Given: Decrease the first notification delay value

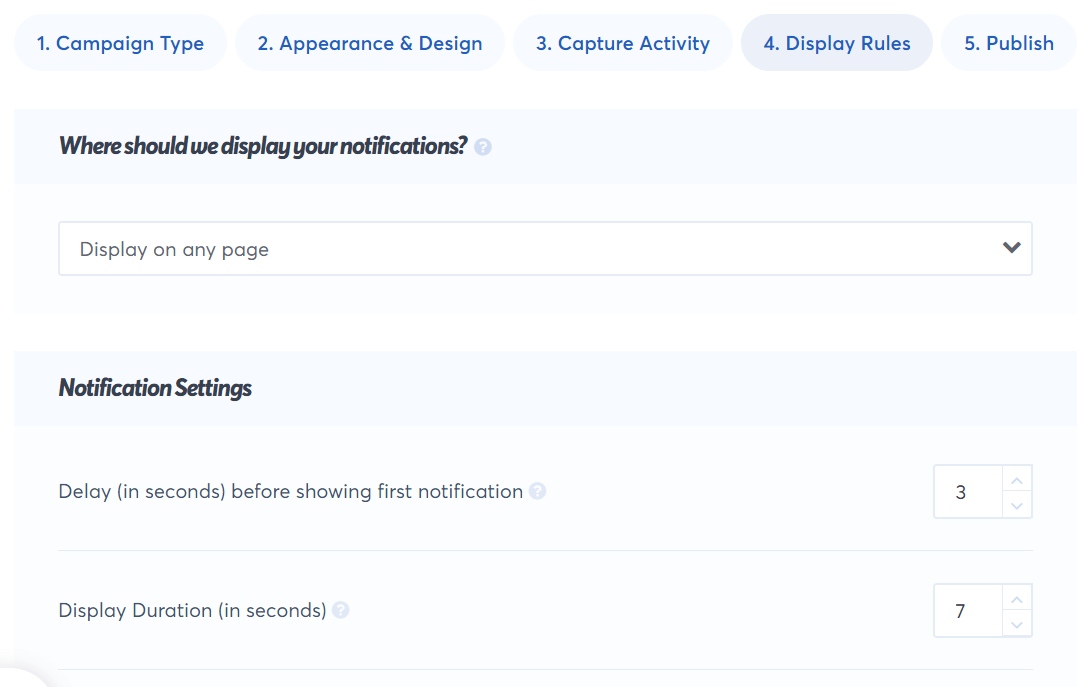Looking at the screenshot, I should point(1017,505).
